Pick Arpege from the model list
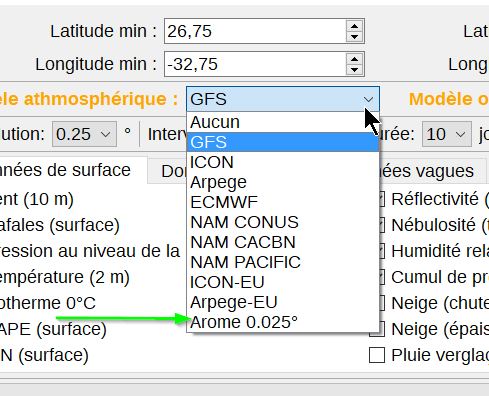489x396 pixels. pyautogui.click(x=283, y=182)
